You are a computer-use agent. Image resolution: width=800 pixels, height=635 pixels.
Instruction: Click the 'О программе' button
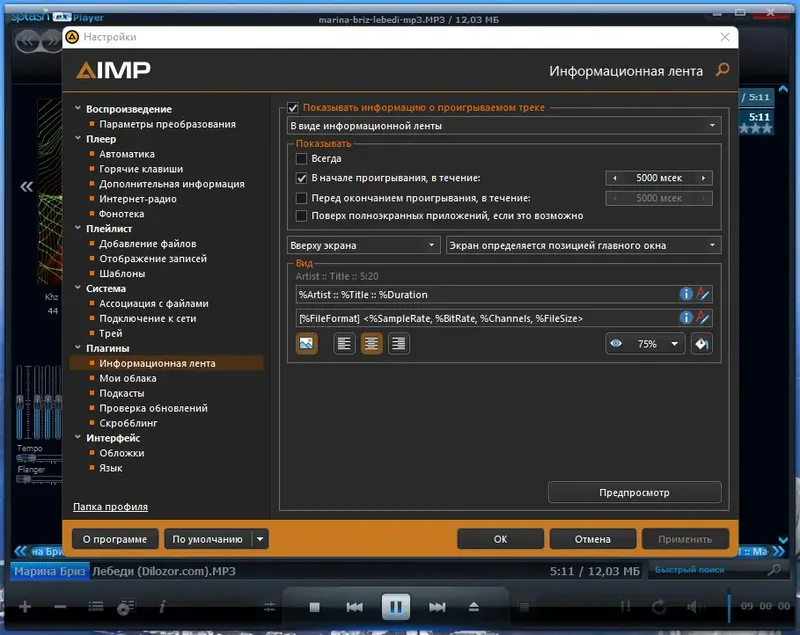coord(115,539)
